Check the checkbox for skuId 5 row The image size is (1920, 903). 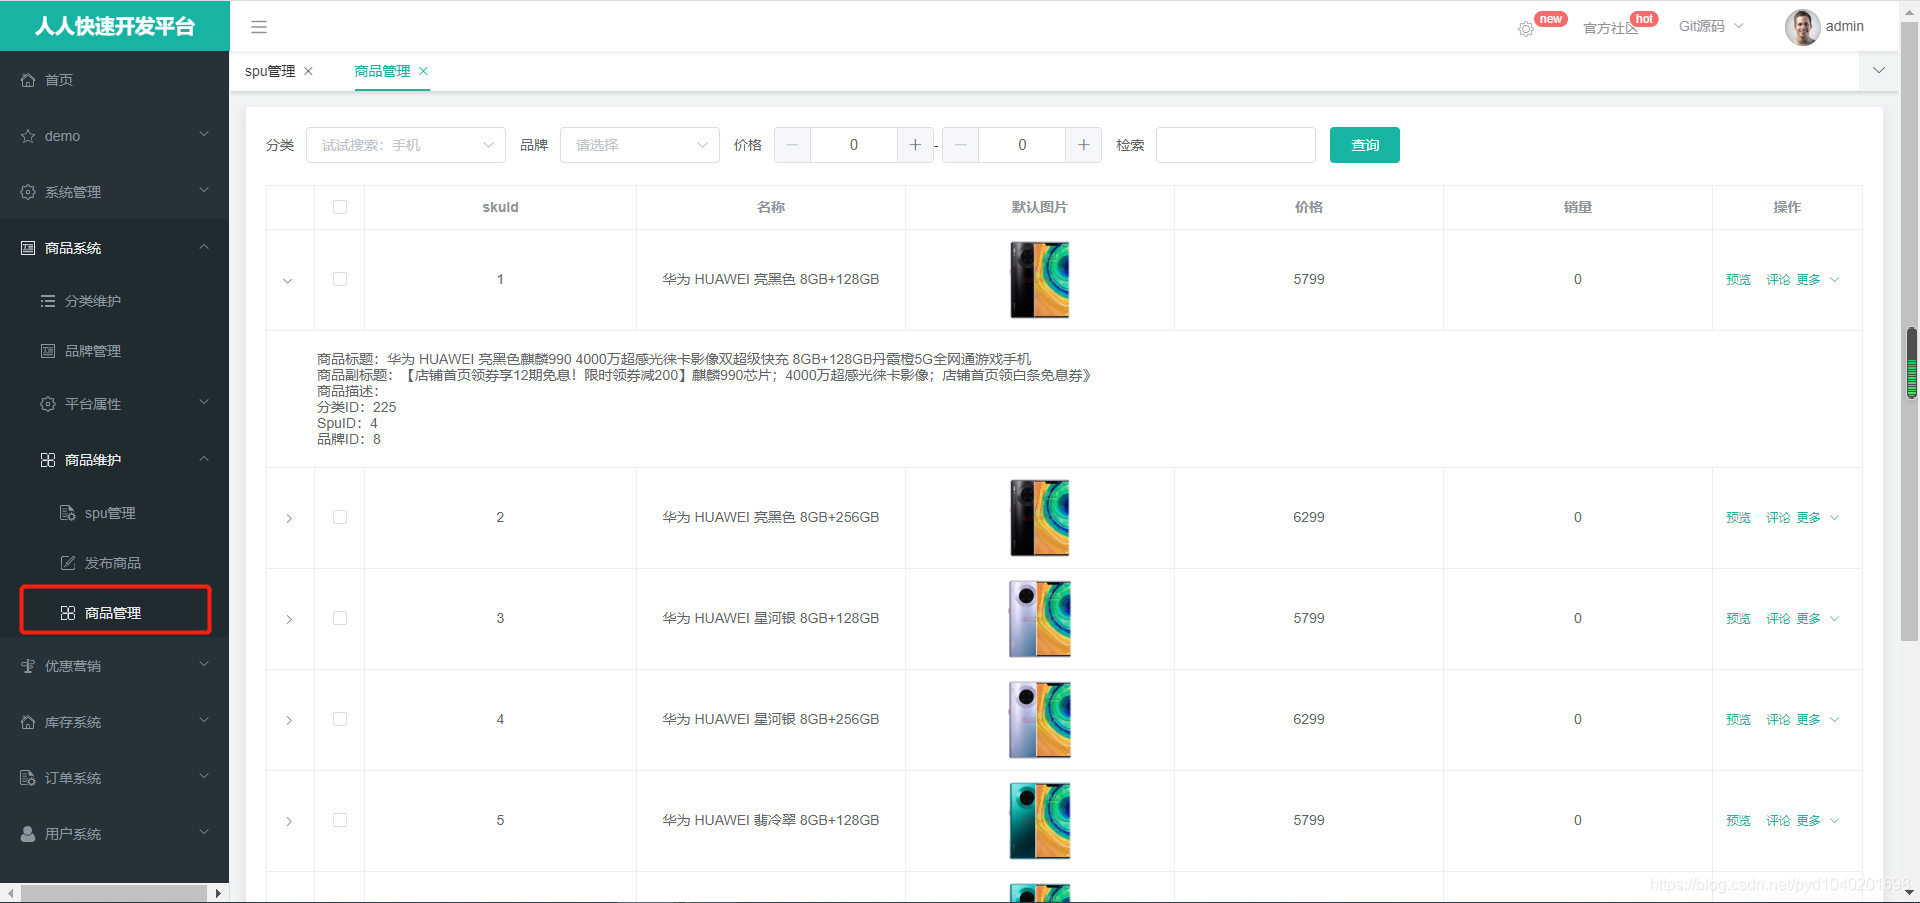pos(340,820)
